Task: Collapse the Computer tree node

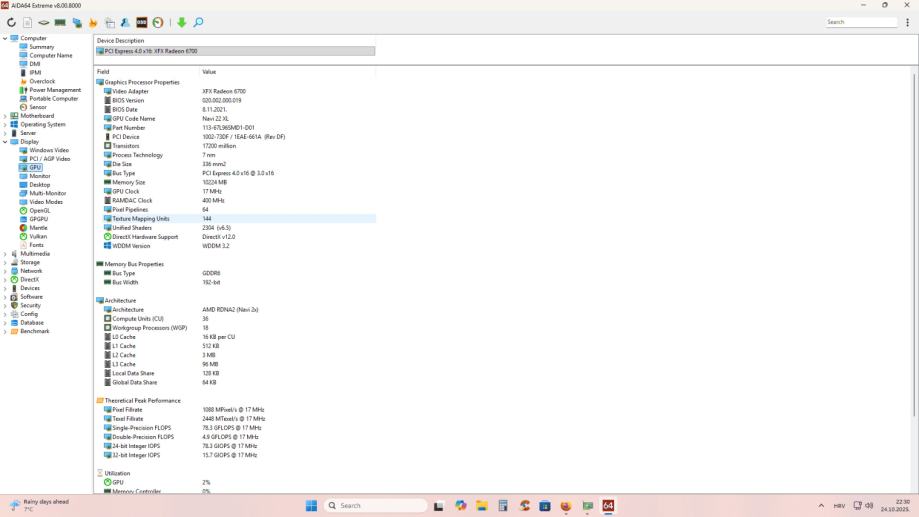Action: tap(5, 38)
